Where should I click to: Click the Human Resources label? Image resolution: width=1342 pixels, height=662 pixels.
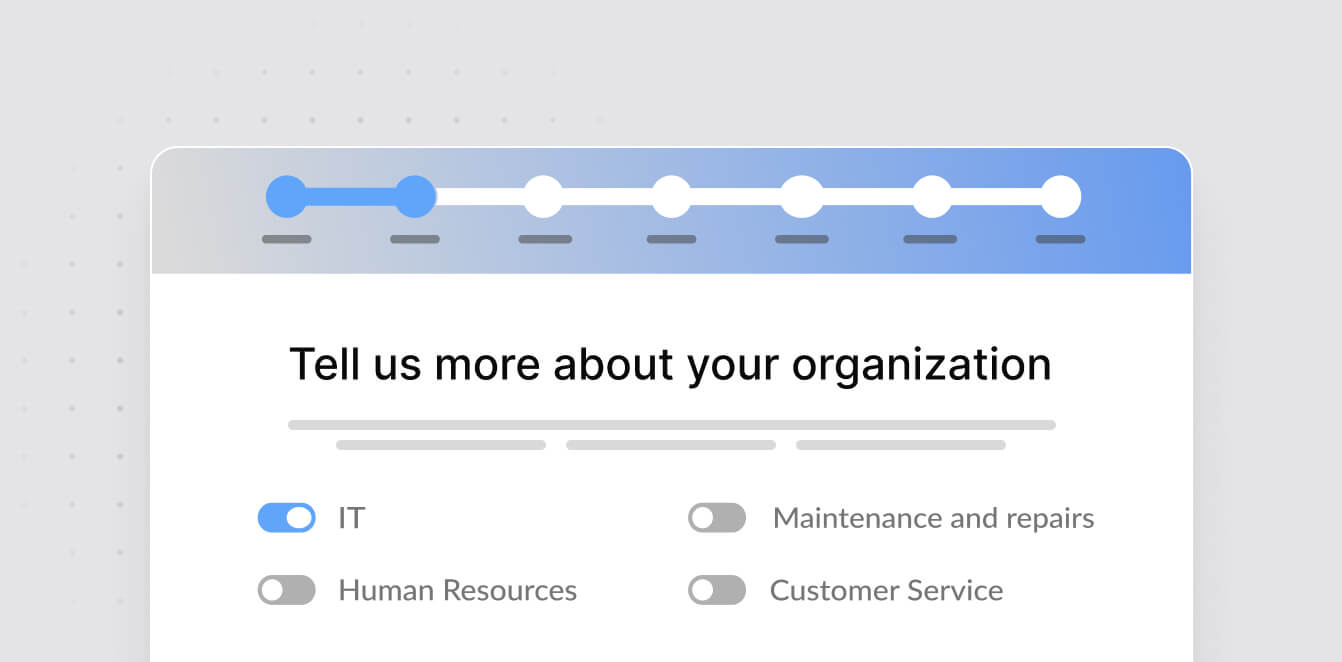pyautogui.click(x=457, y=590)
